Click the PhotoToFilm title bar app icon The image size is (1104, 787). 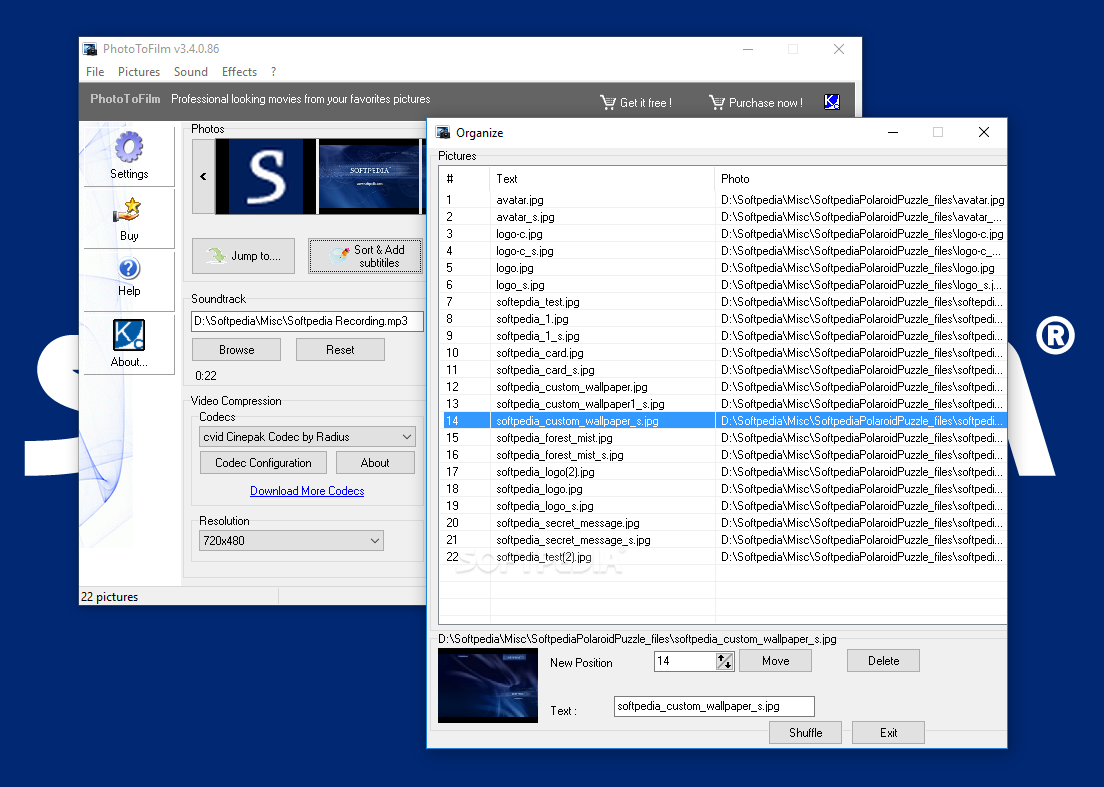[x=90, y=49]
